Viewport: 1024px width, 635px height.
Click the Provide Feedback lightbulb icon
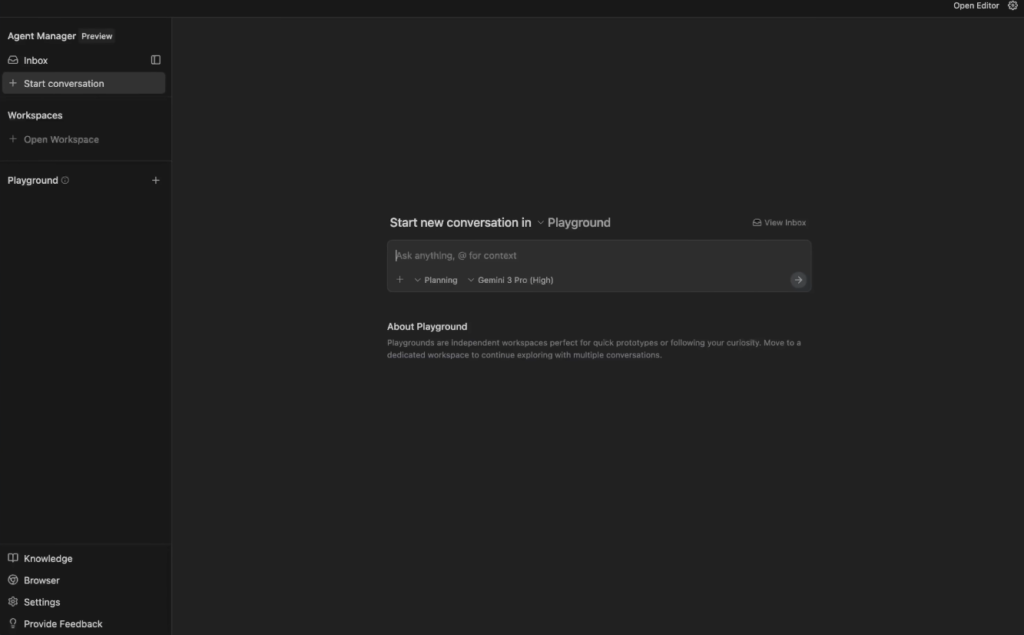tap(13, 624)
